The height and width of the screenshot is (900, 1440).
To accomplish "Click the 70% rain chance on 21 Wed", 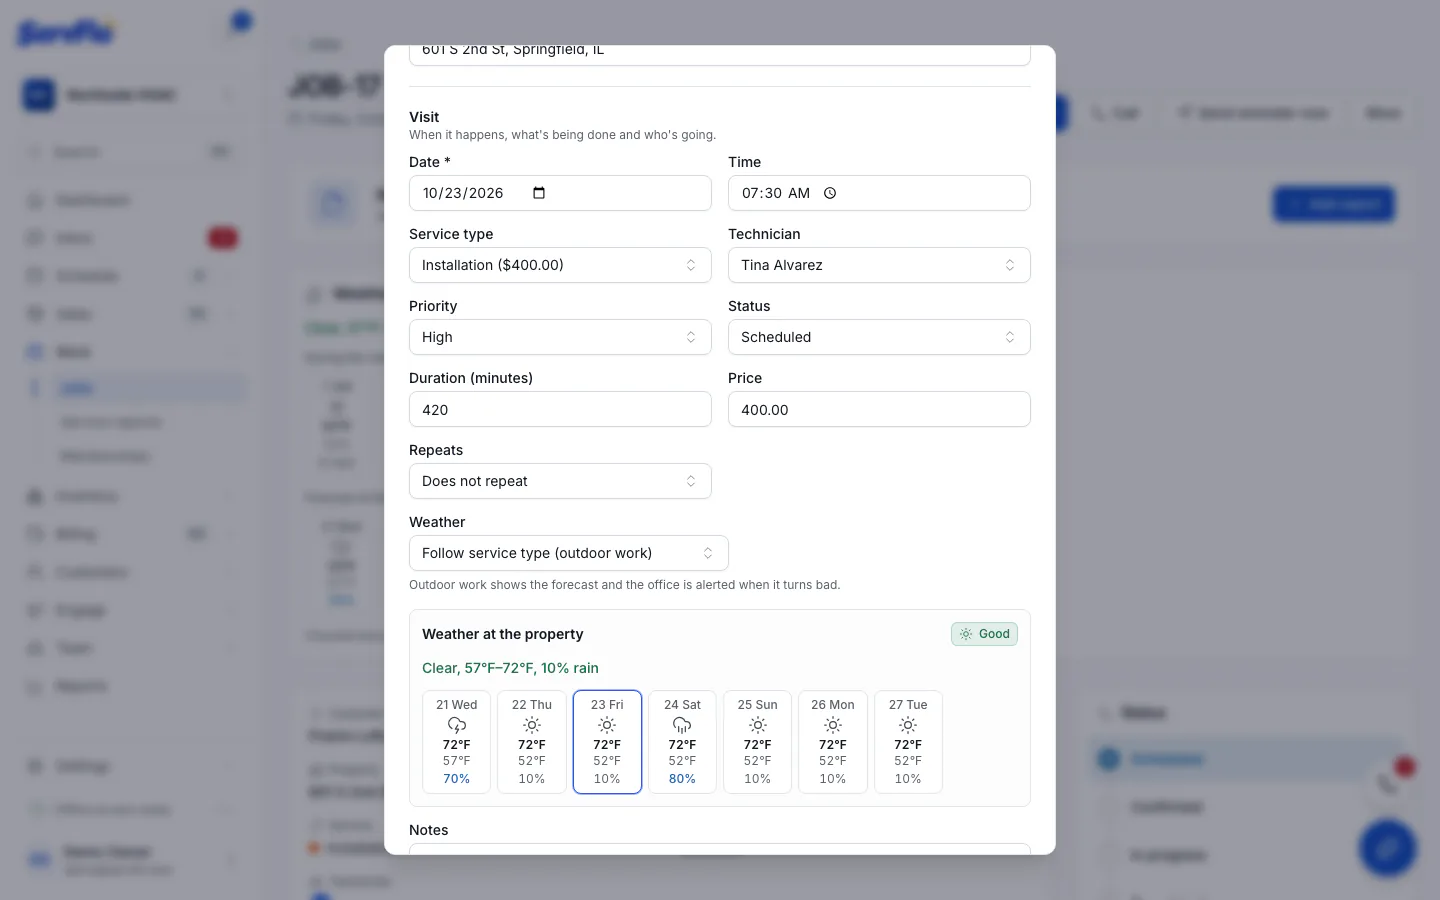I will click(457, 779).
